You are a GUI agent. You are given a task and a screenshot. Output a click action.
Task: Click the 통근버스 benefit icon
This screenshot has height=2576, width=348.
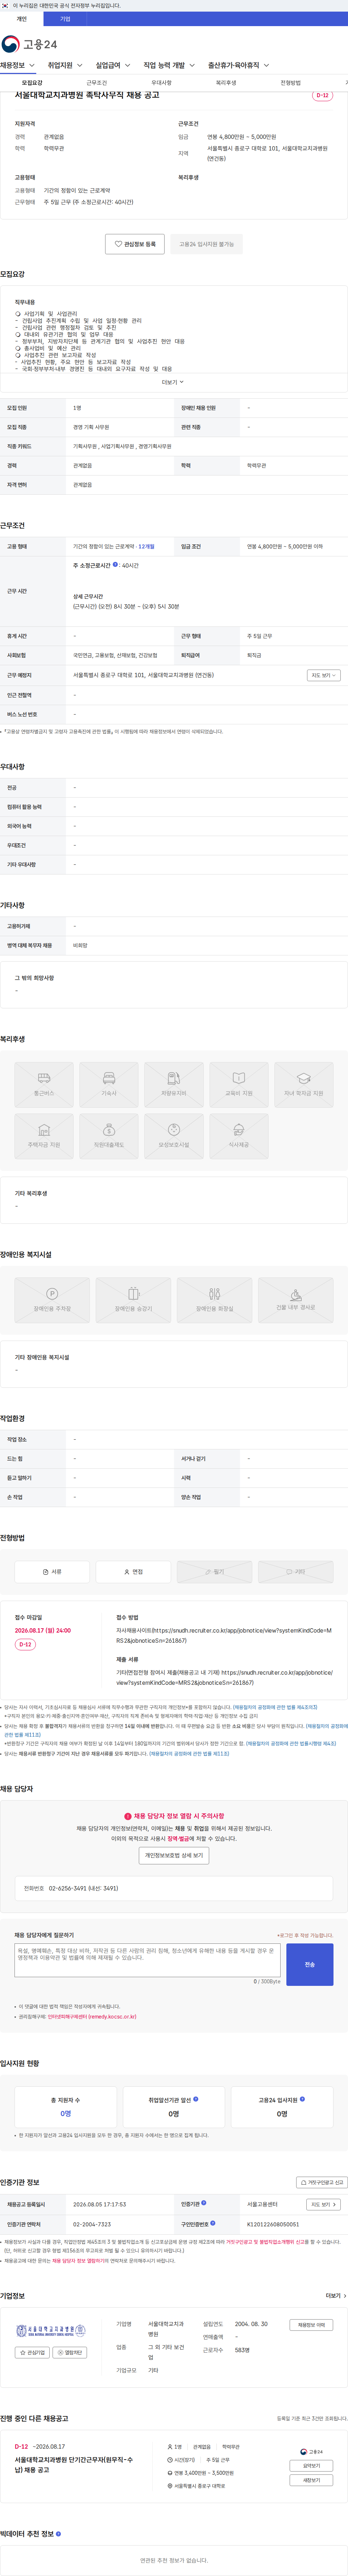[44, 1084]
